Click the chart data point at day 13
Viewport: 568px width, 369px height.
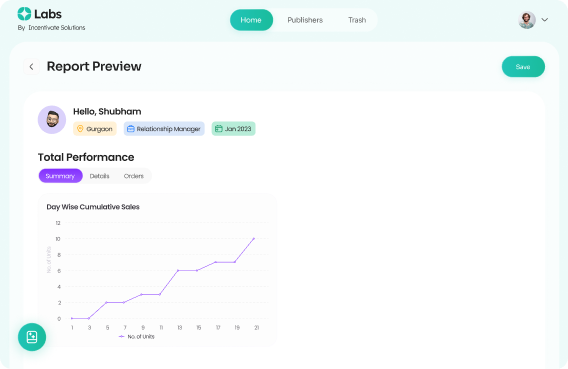click(x=178, y=271)
